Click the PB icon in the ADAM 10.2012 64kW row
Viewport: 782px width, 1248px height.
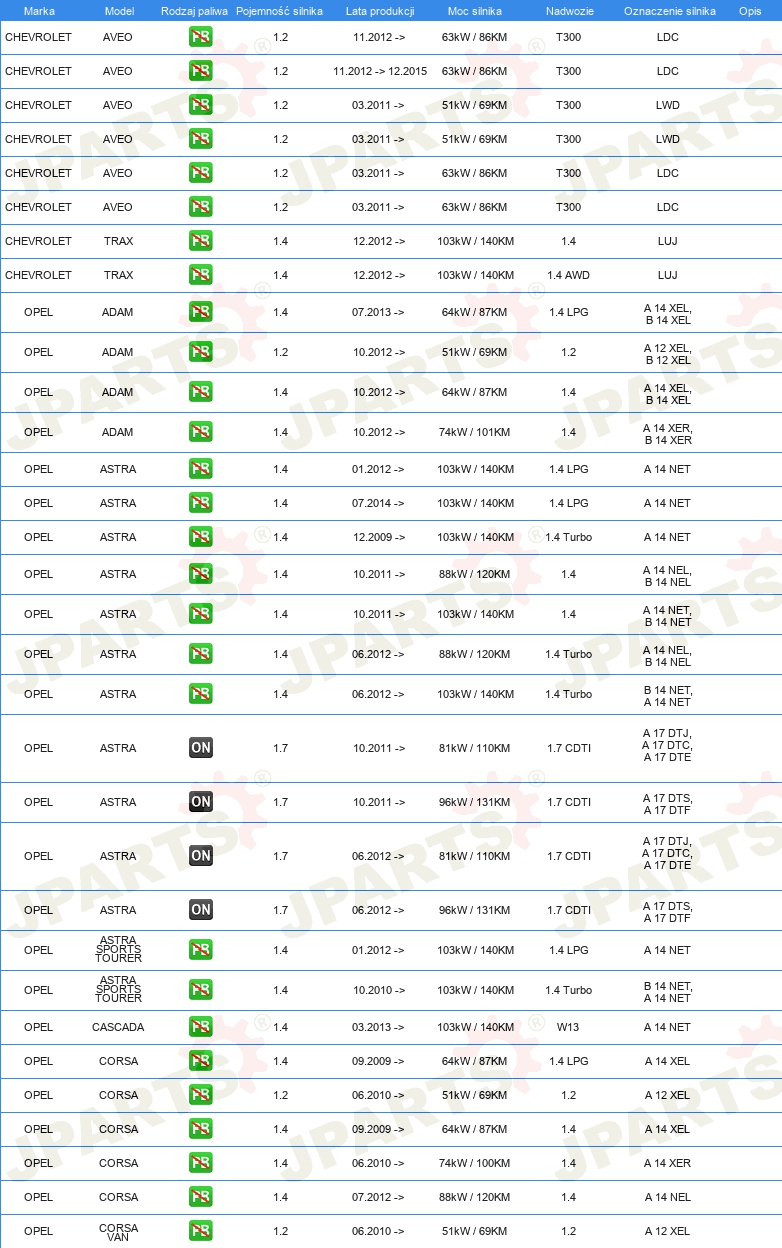click(201, 391)
